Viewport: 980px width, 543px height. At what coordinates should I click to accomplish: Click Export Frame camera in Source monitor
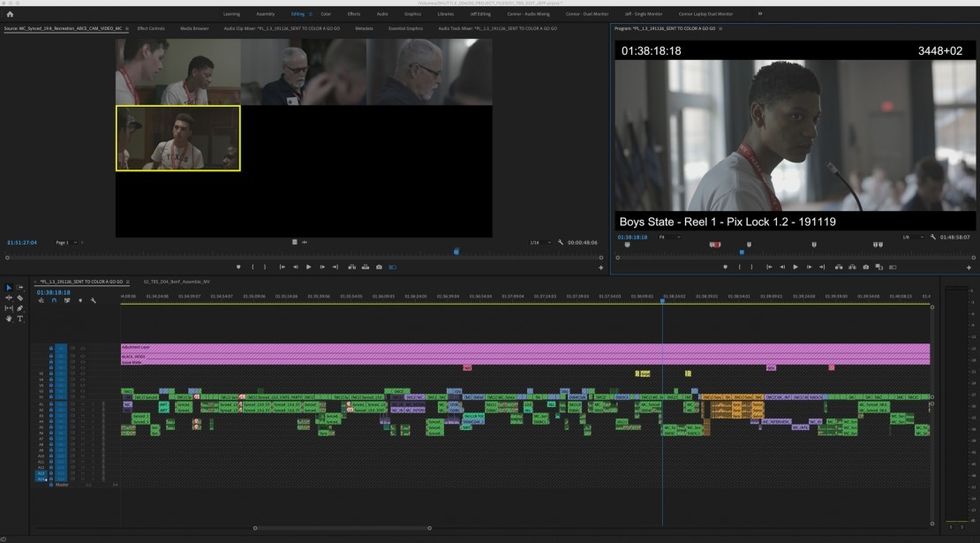379,267
